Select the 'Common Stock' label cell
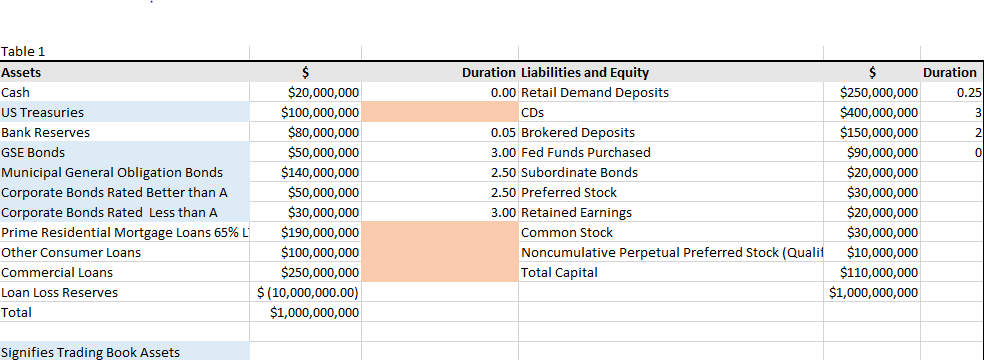984x360 pixels. [x=670, y=233]
